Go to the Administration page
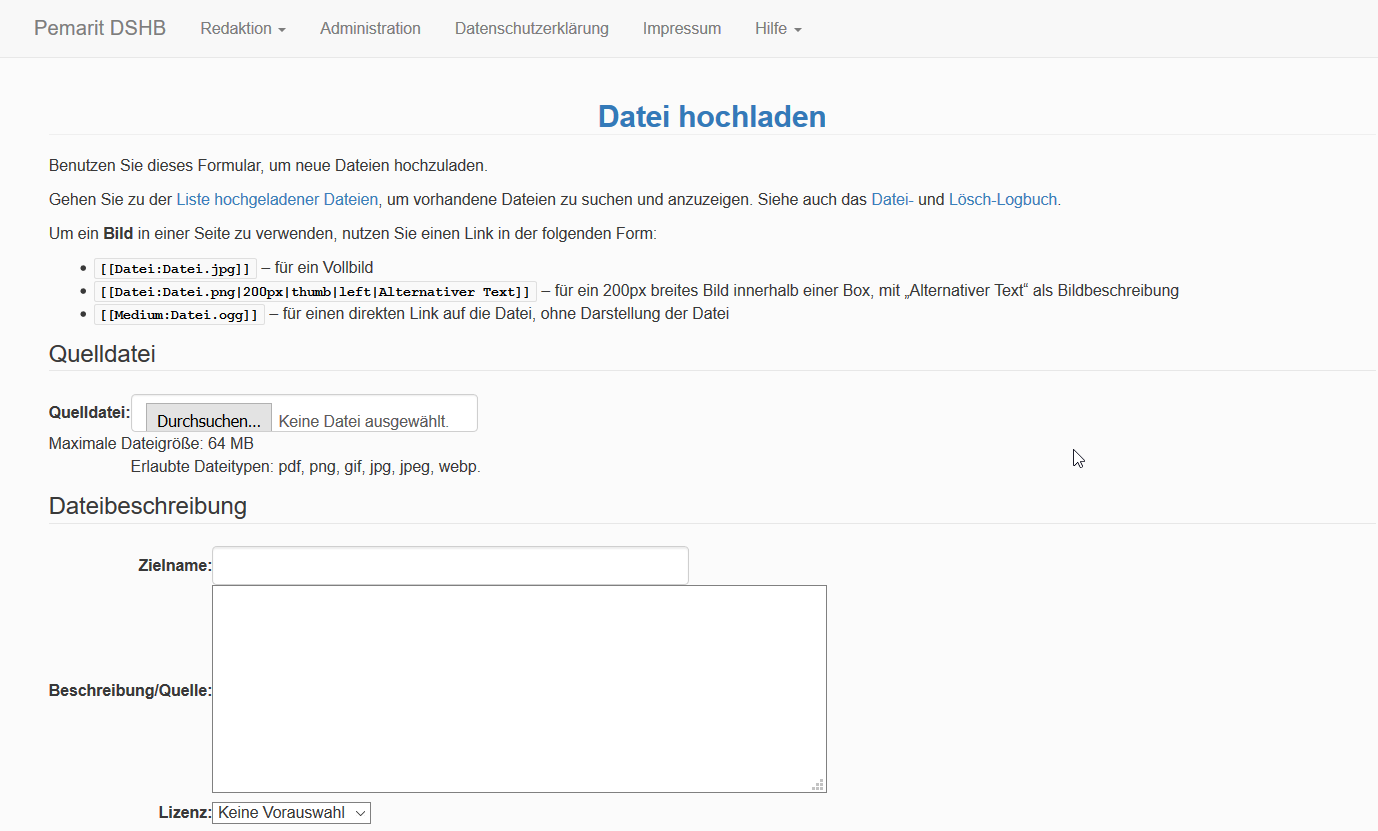 click(370, 28)
